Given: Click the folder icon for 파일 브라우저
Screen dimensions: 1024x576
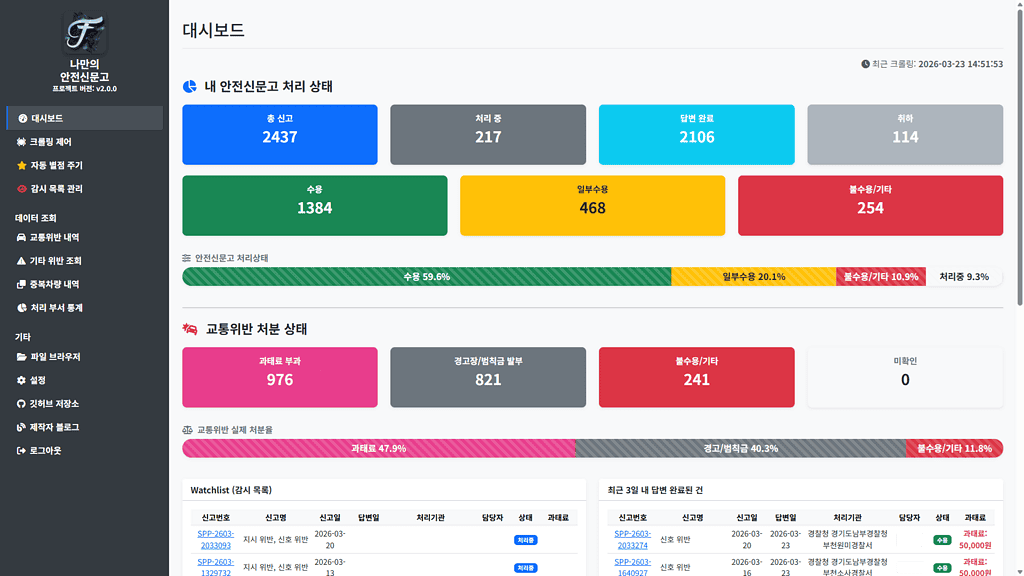Looking at the screenshot, I should (x=22, y=357).
